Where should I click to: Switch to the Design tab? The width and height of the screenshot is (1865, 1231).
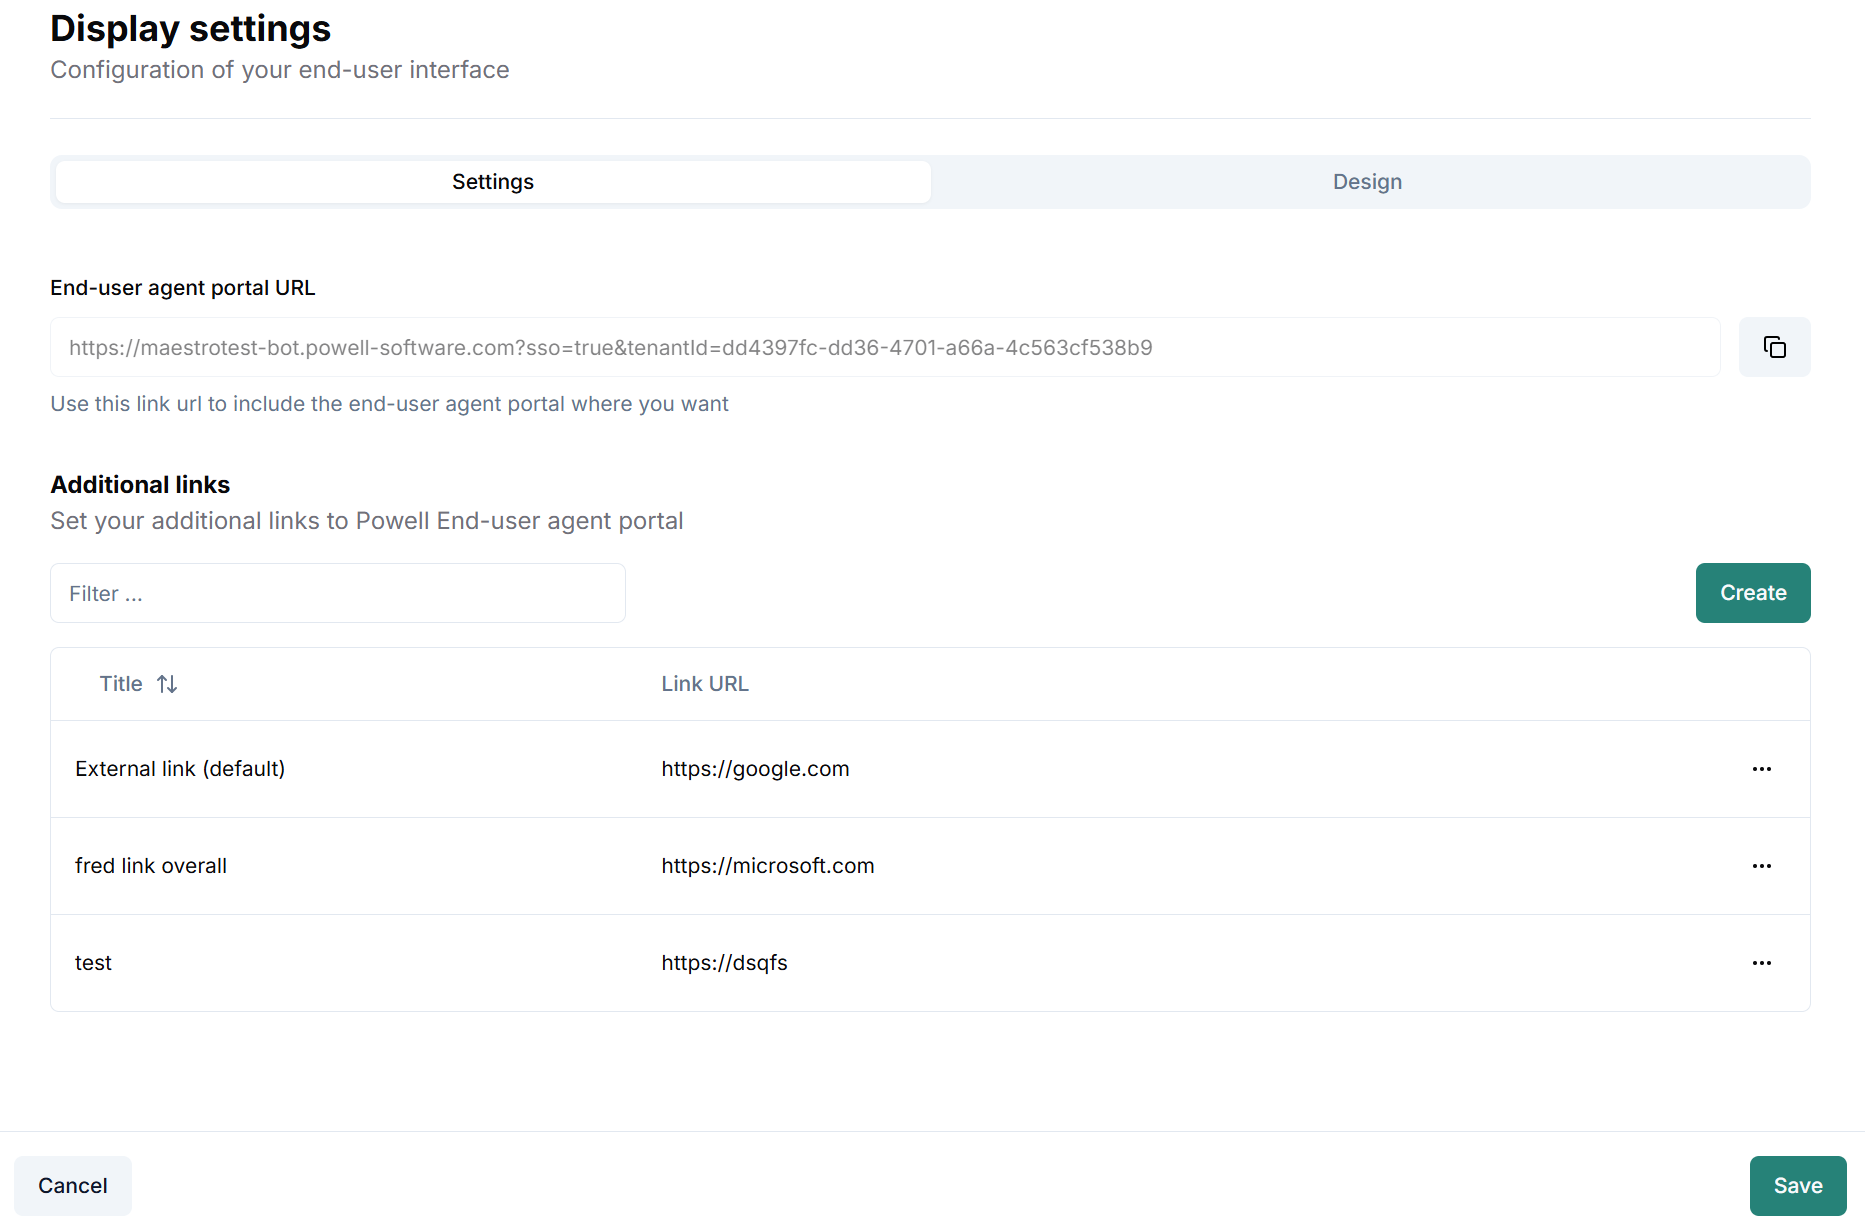(1367, 182)
